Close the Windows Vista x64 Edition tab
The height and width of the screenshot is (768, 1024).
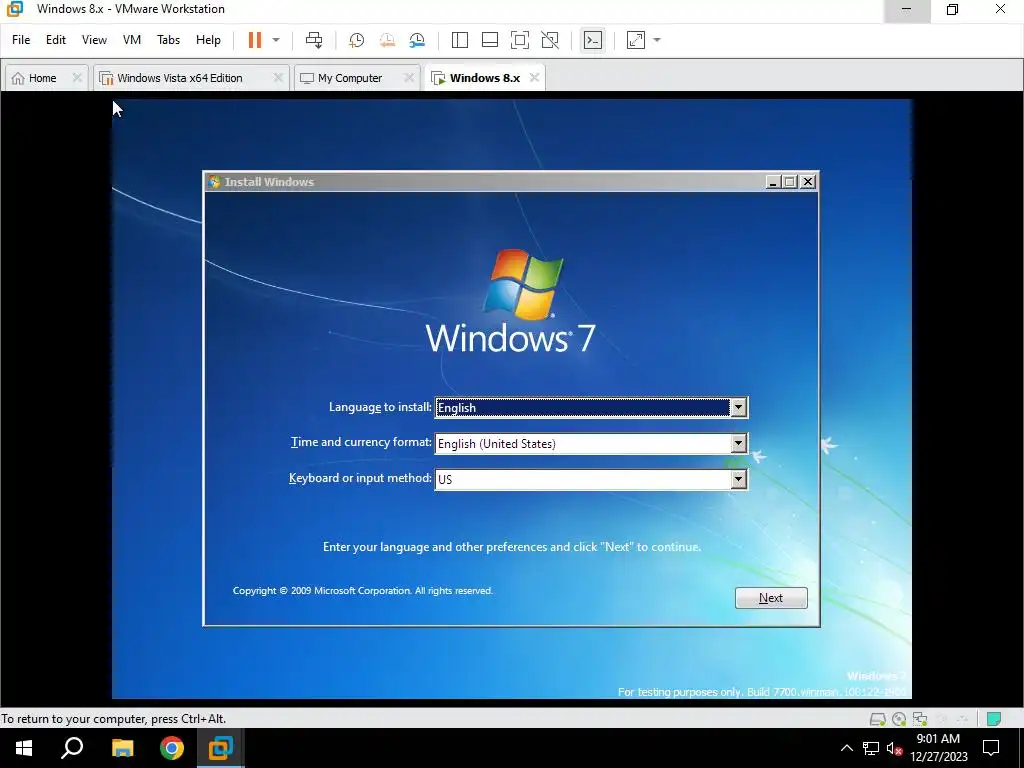tap(278, 78)
